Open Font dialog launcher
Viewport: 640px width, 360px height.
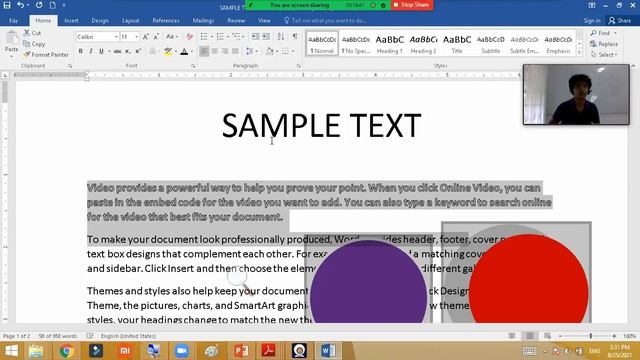(193, 66)
